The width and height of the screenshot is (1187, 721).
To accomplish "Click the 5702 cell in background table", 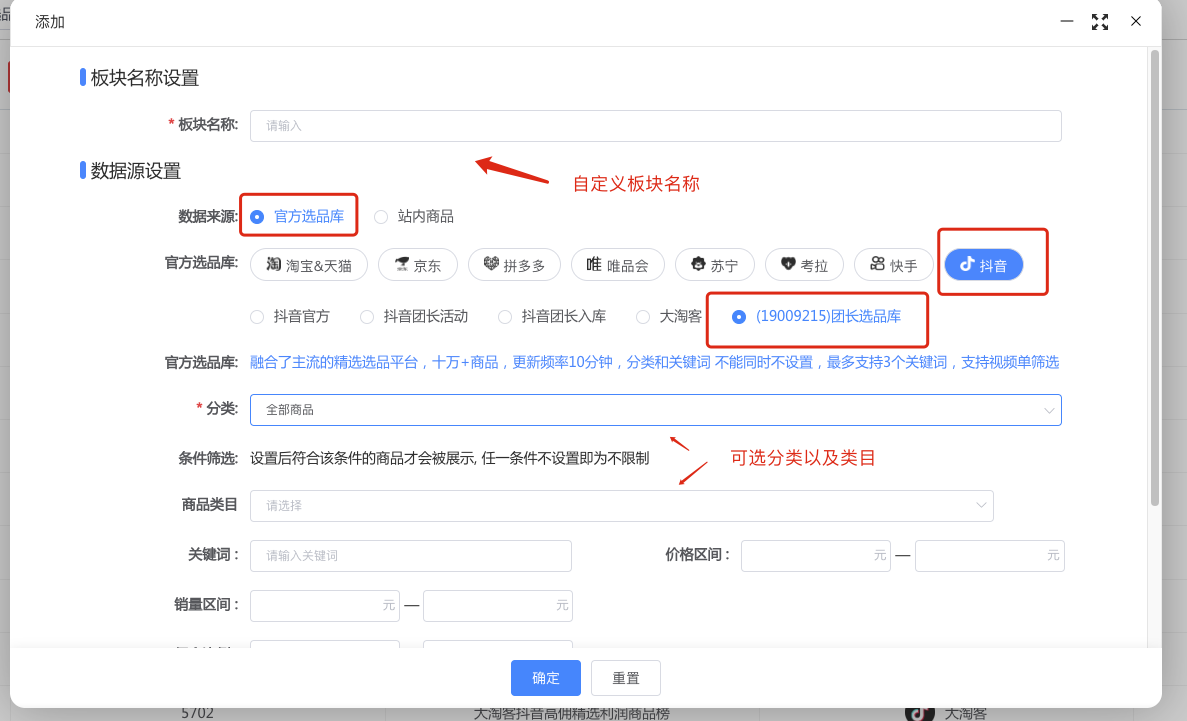I will pyautogui.click(x=198, y=713).
